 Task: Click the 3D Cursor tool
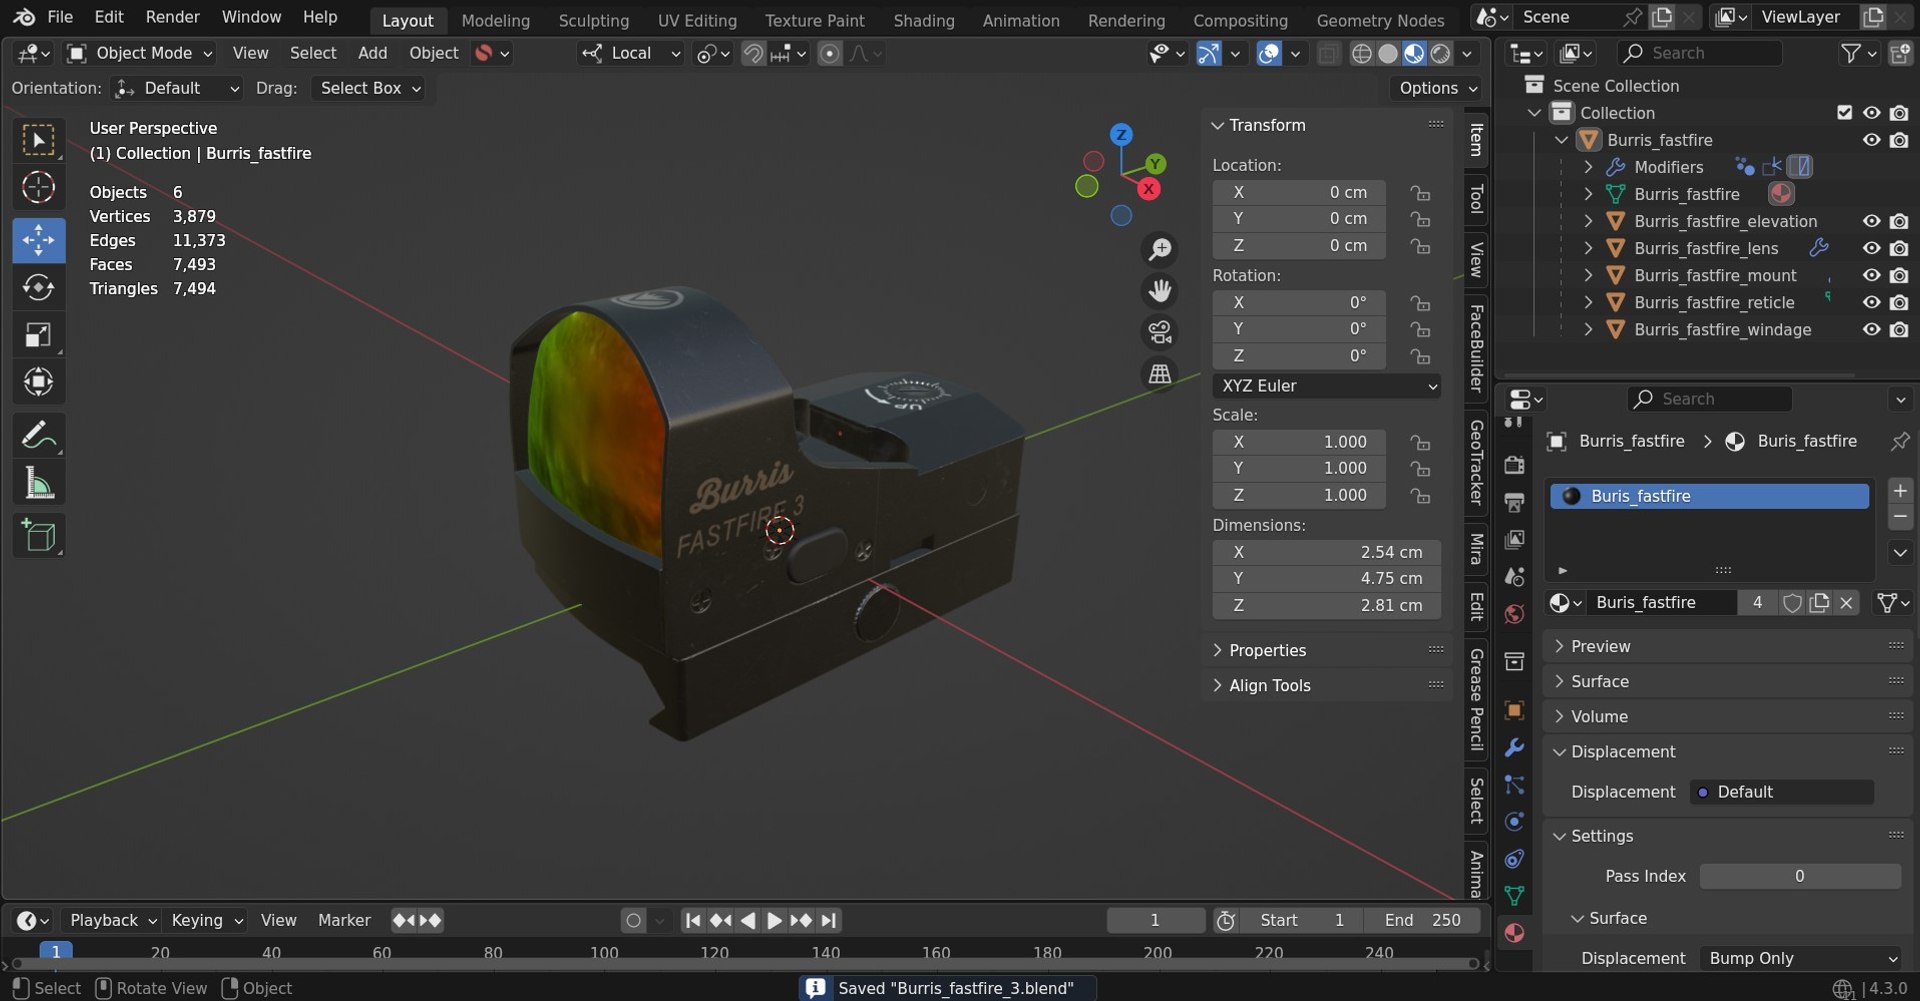tap(38, 187)
